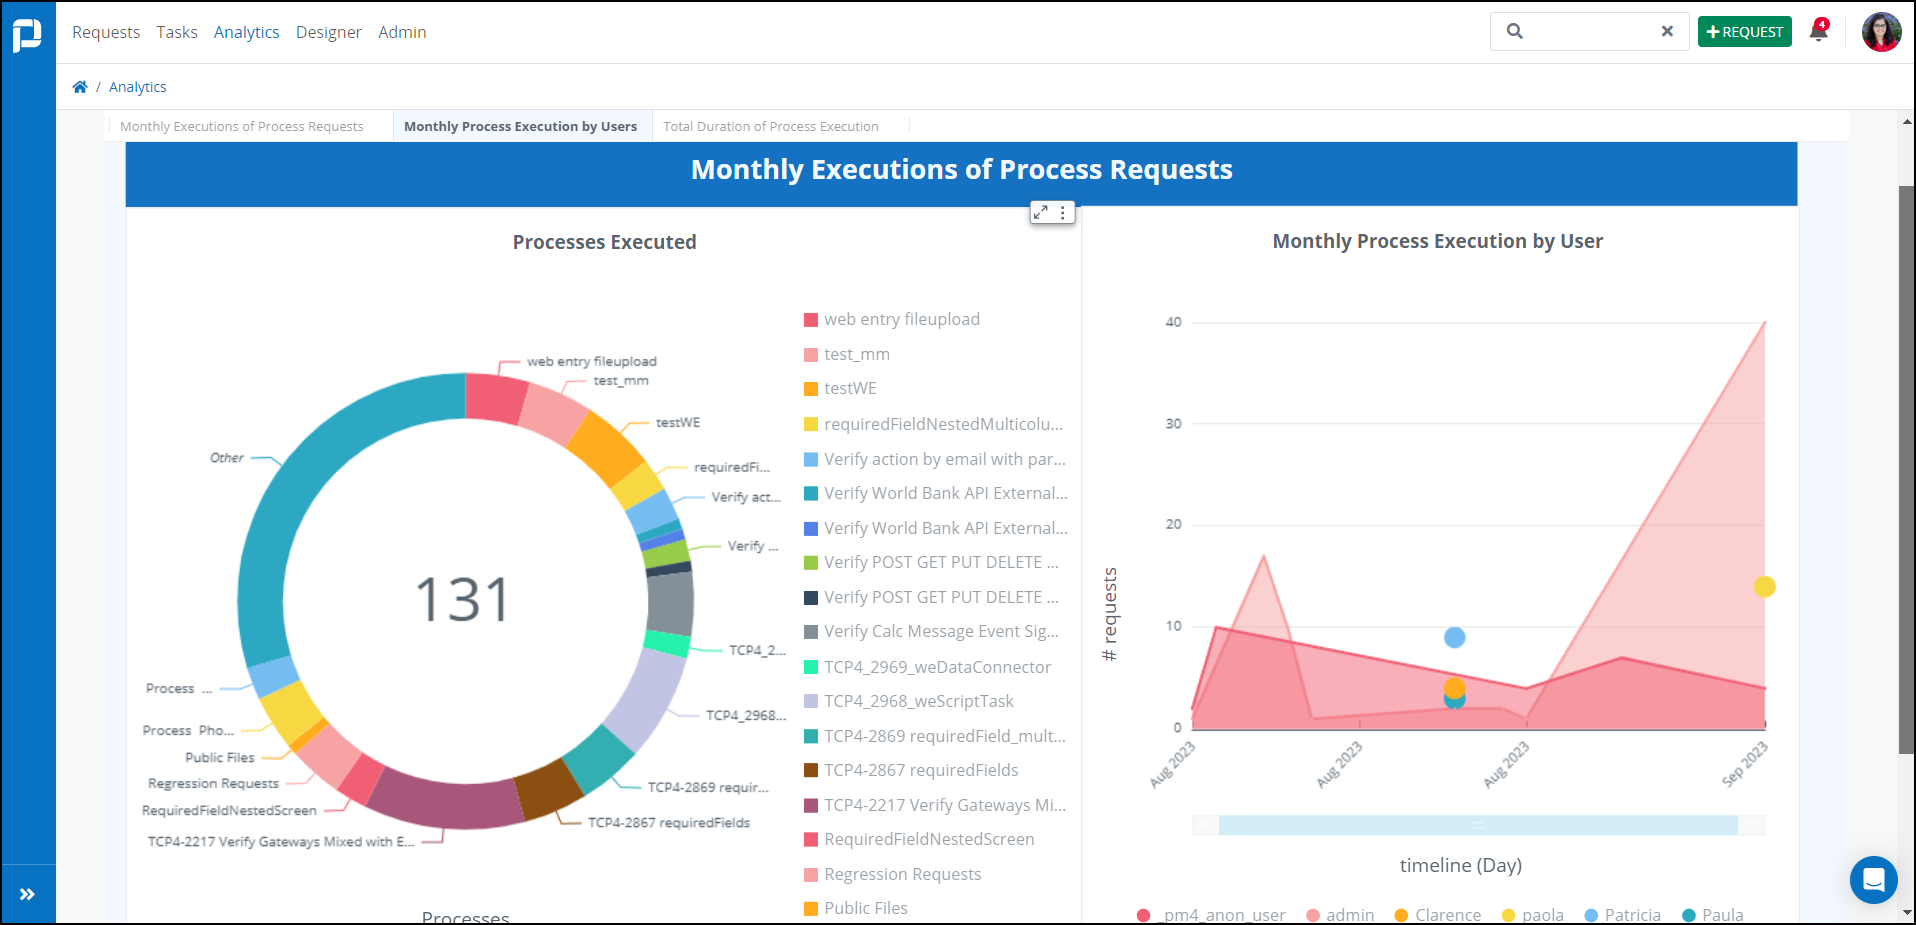The height and width of the screenshot is (925, 1916).
Task: Click the Analytics breadcrumb link
Action: pyautogui.click(x=137, y=86)
